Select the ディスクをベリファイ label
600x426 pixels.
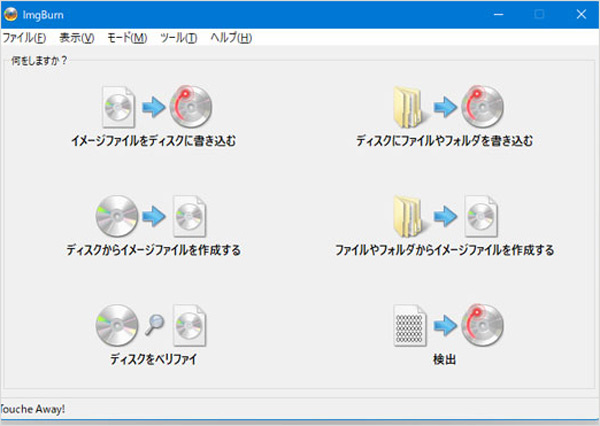pos(153,359)
